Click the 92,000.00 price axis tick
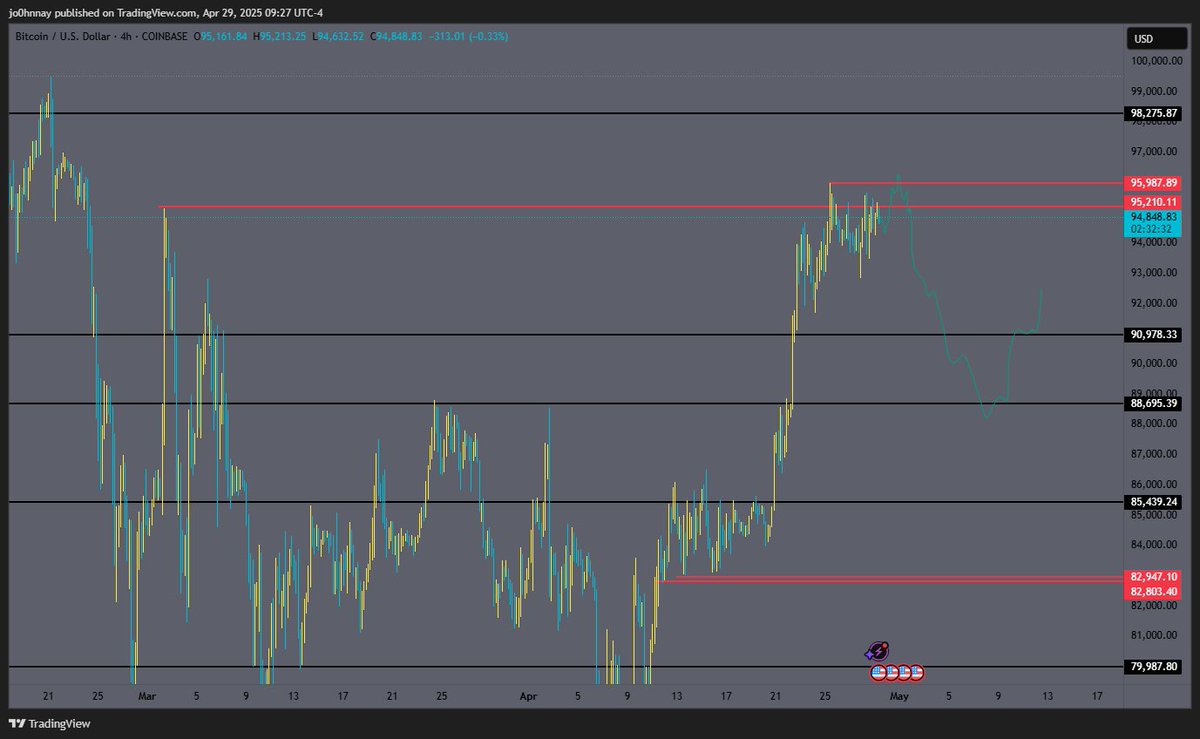This screenshot has width=1200, height=739. click(1156, 303)
